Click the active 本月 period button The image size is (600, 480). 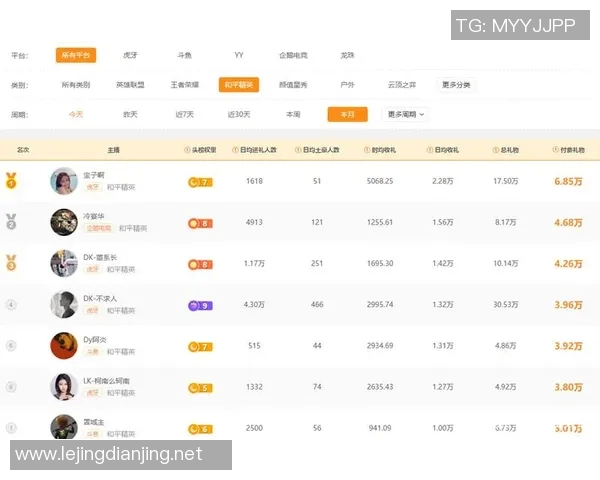pyautogui.click(x=347, y=114)
